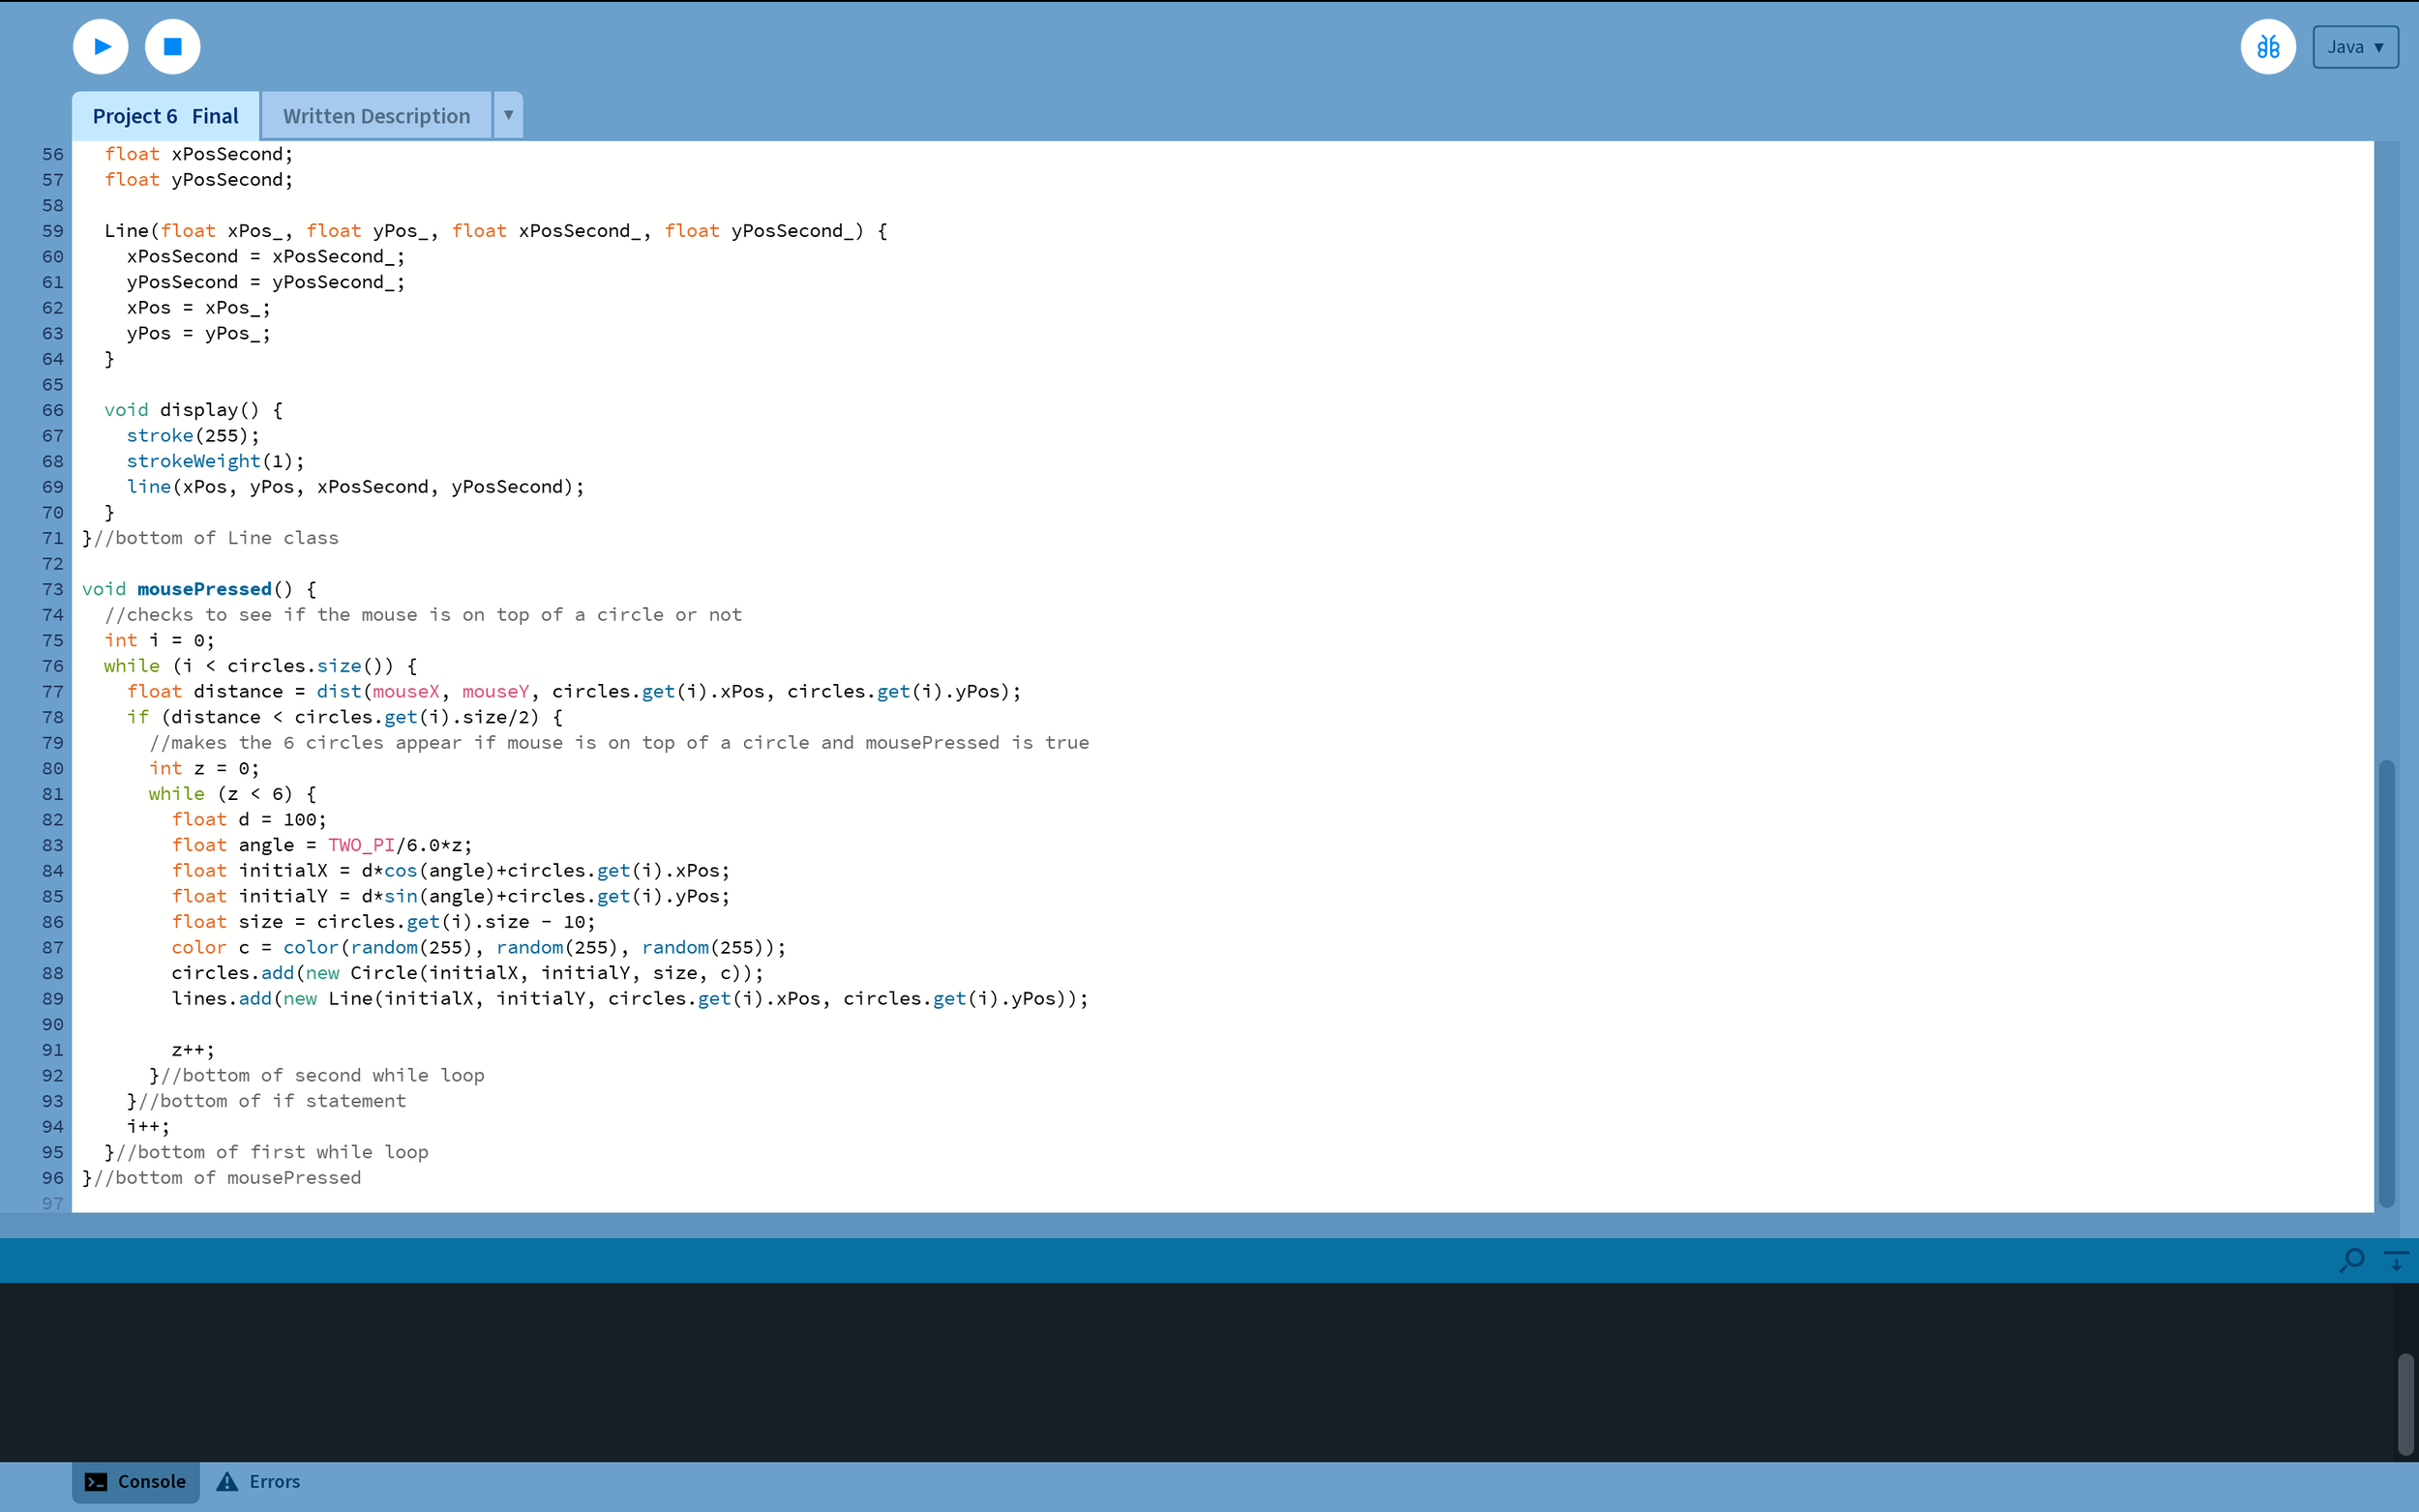Click the Stop sketch button
The image size is (2419, 1512).
[173, 47]
